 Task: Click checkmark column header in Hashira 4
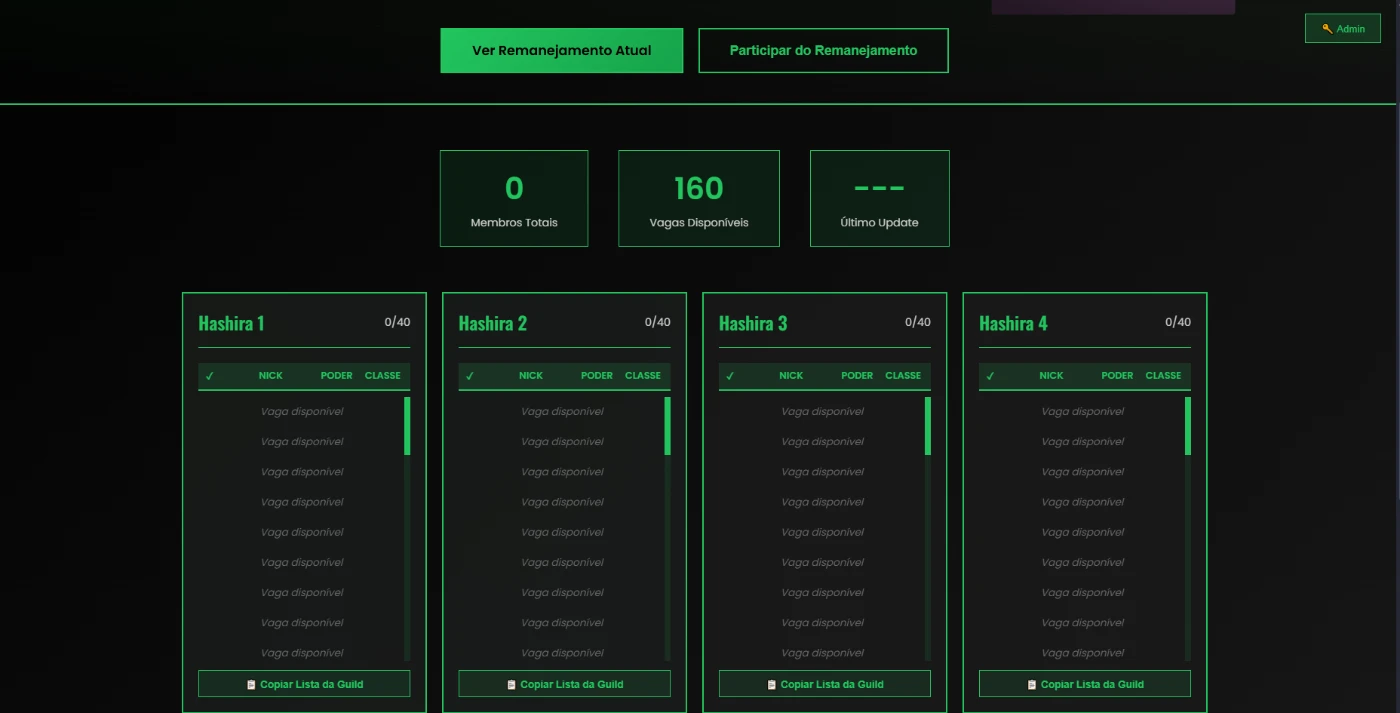[x=990, y=376]
